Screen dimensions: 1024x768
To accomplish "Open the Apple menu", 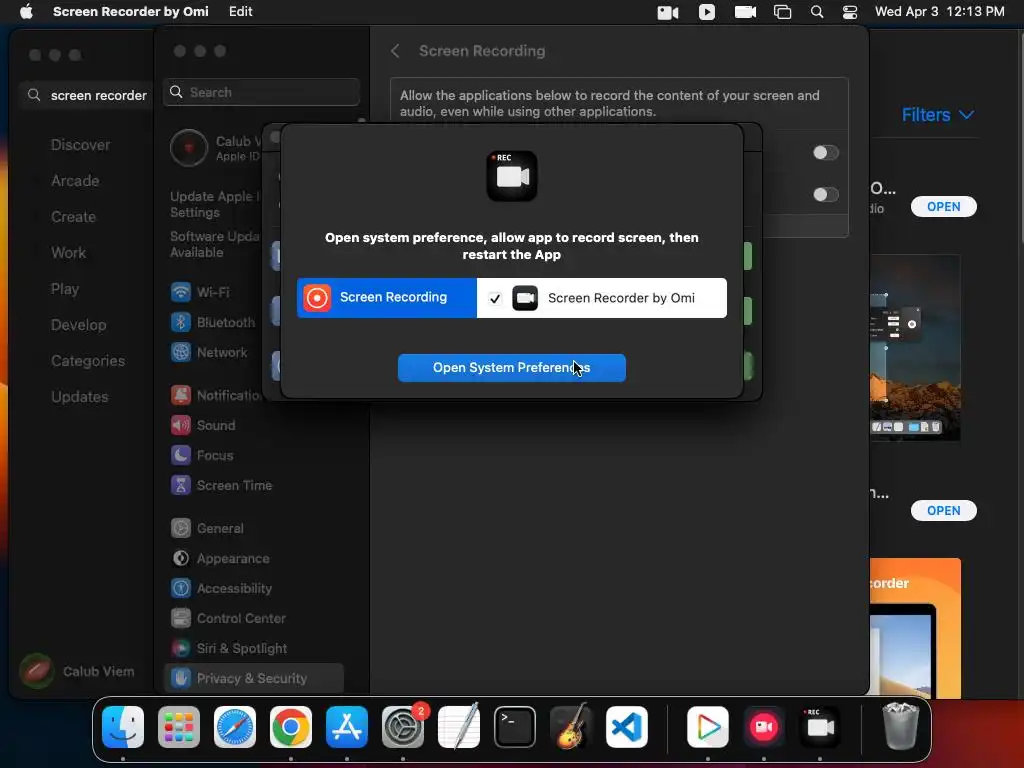I will pyautogui.click(x=26, y=11).
